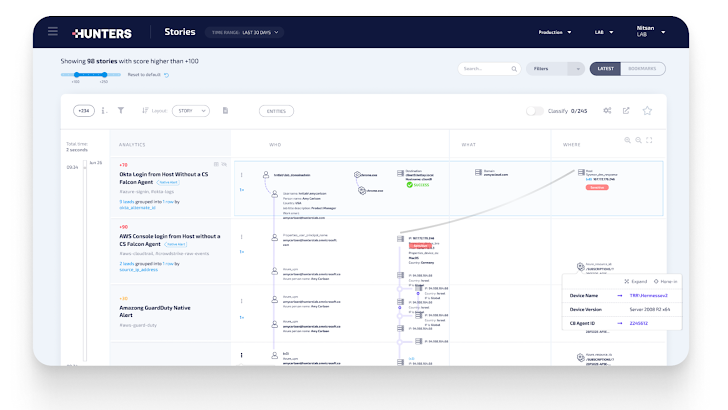The width and height of the screenshot is (728, 410).
Task: Open the CB Agent ID 2245612 link
Action: pyautogui.click(x=639, y=323)
